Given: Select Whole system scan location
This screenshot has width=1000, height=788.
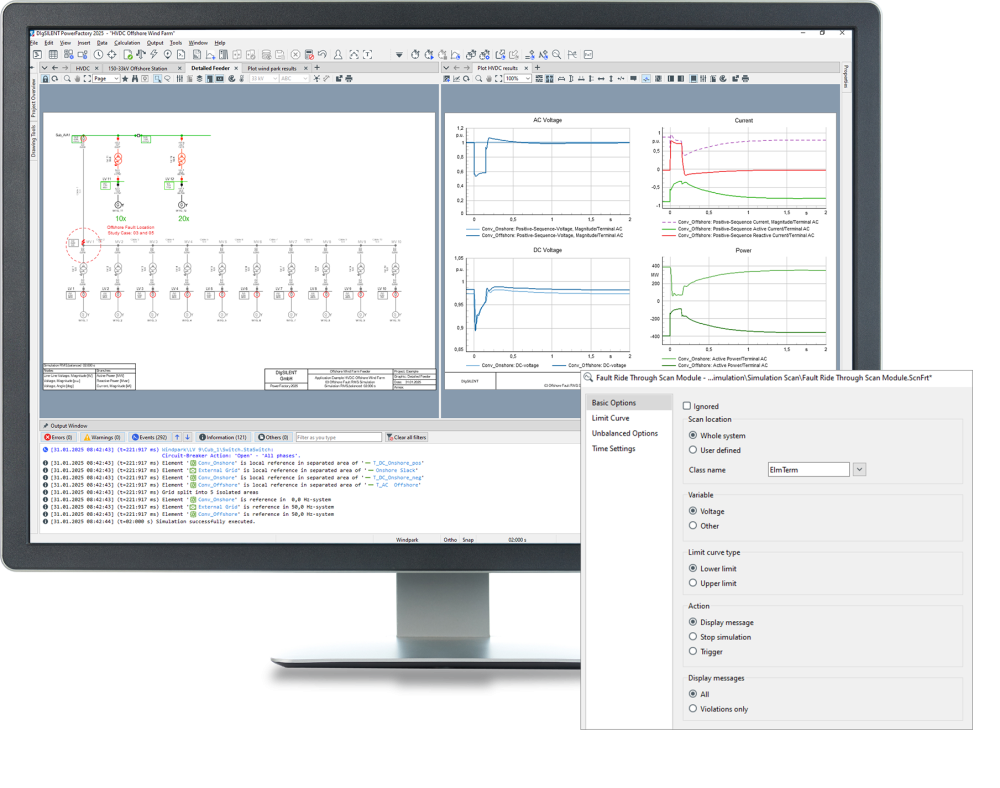Looking at the screenshot, I should tap(693, 435).
